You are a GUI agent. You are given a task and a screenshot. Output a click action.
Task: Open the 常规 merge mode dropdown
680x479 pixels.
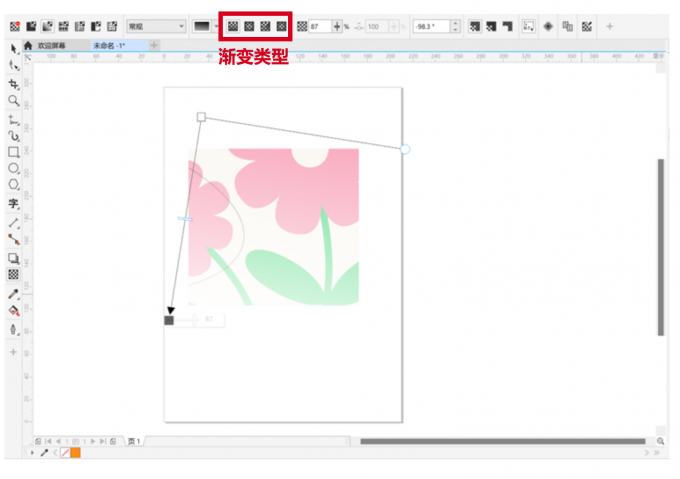tap(155, 26)
